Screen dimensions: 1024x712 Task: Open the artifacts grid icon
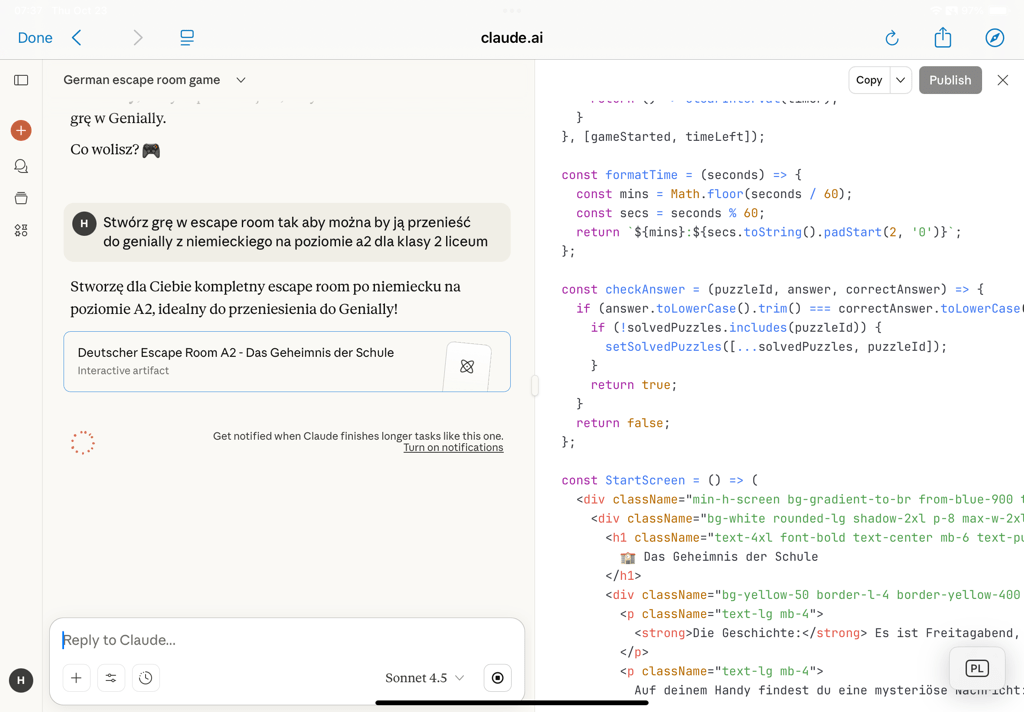coord(21,230)
